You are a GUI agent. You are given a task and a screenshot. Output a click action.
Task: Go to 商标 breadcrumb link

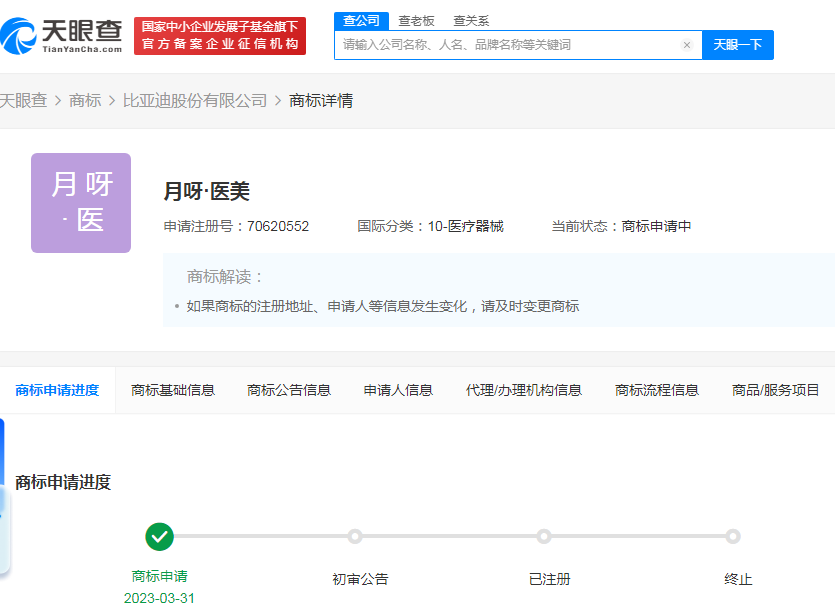[x=85, y=100]
